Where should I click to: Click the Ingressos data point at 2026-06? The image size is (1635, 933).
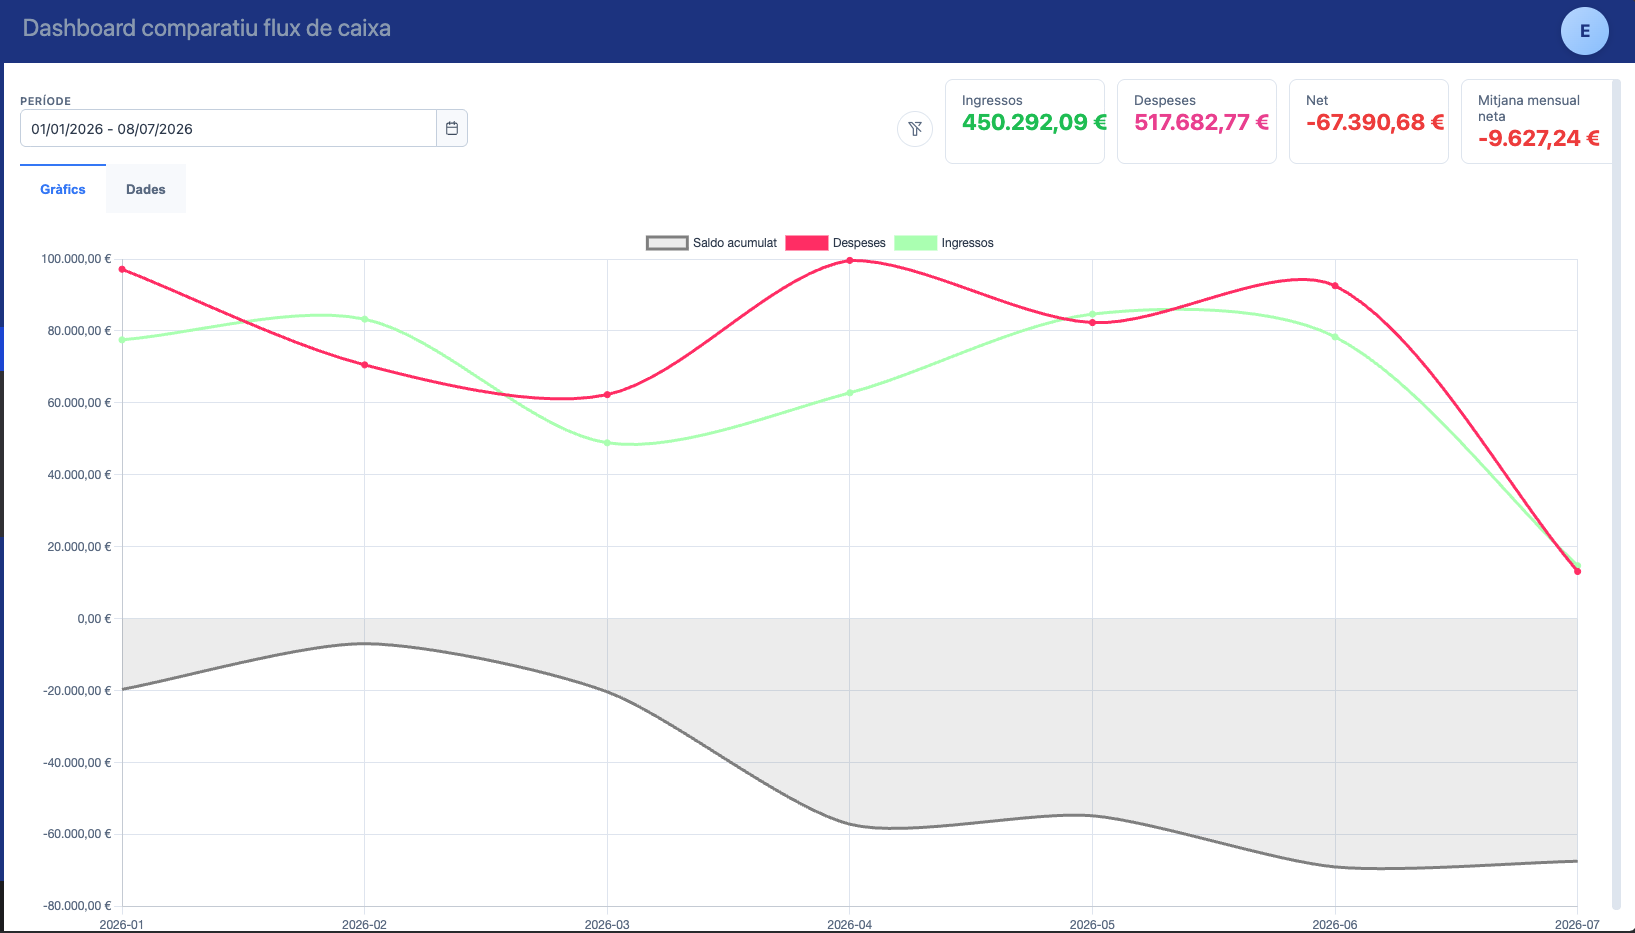[x=1335, y=337]
